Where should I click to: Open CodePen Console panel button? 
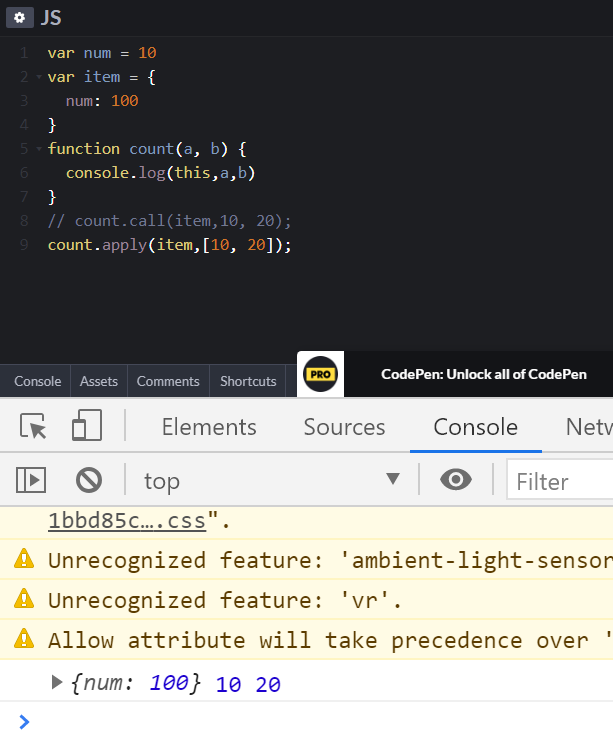coord(38,381)
